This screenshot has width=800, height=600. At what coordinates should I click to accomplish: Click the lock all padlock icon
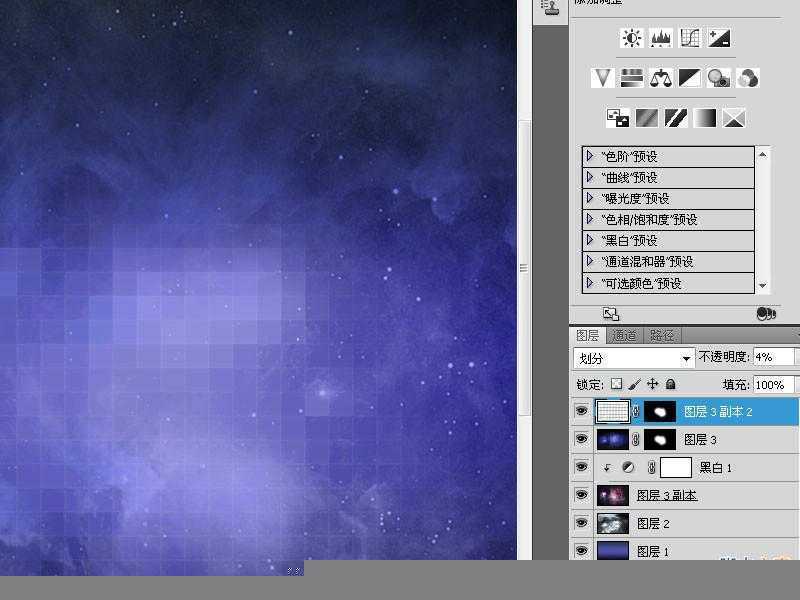click(x=671, y=384)
